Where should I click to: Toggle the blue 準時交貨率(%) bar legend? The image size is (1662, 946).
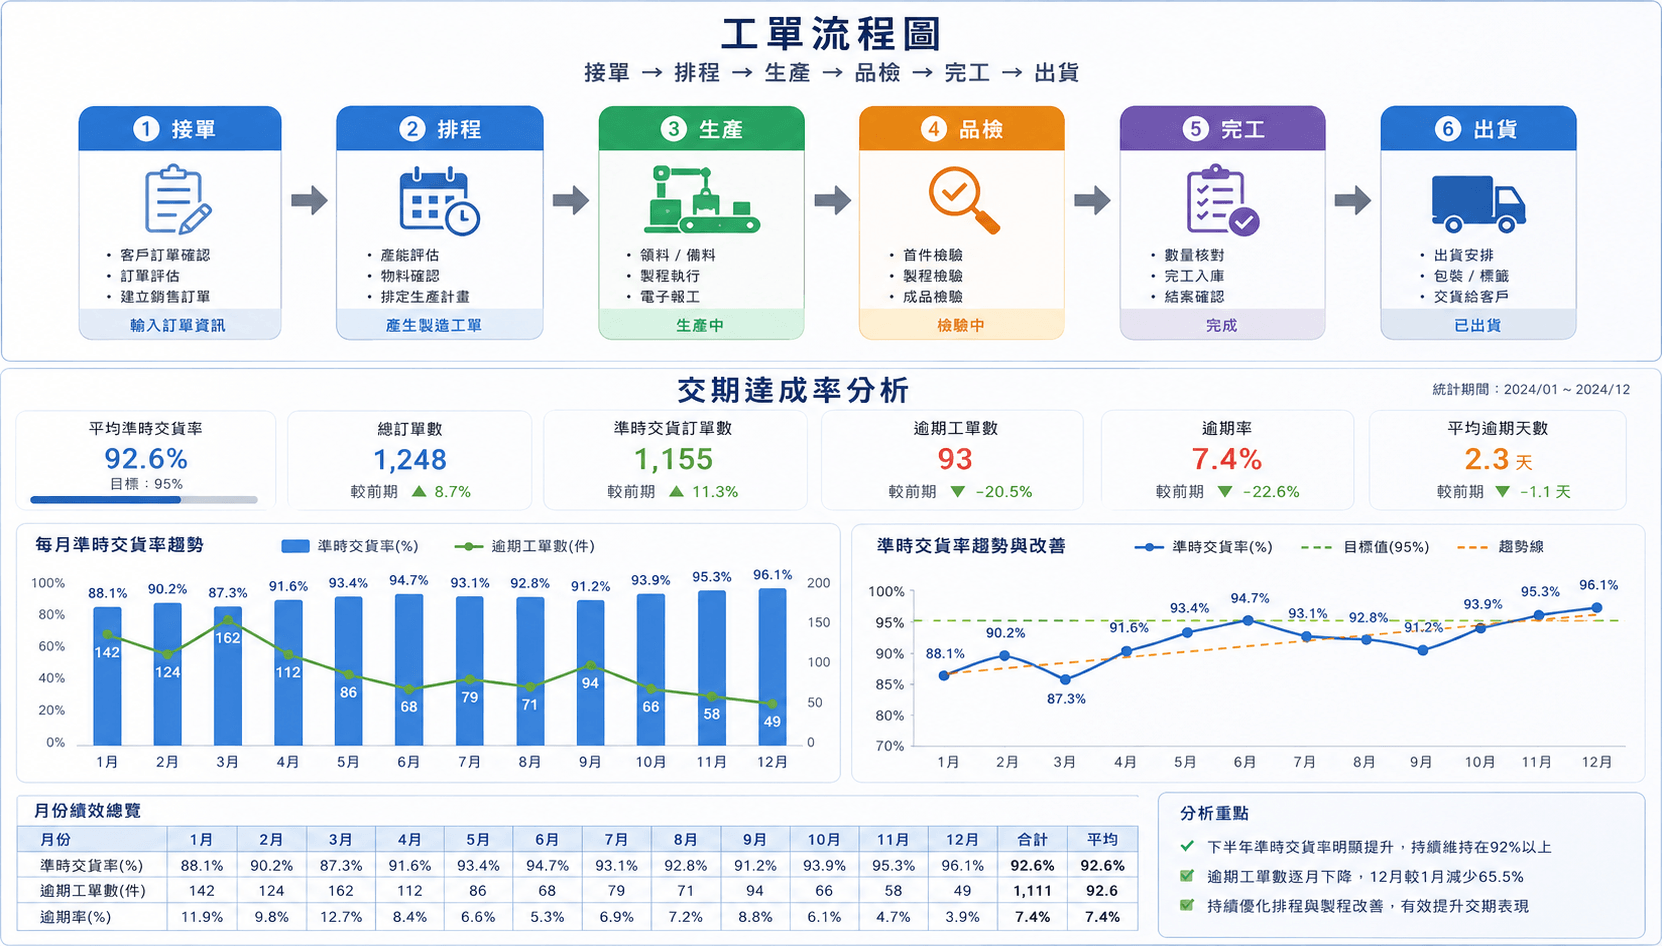pos(350,546)
